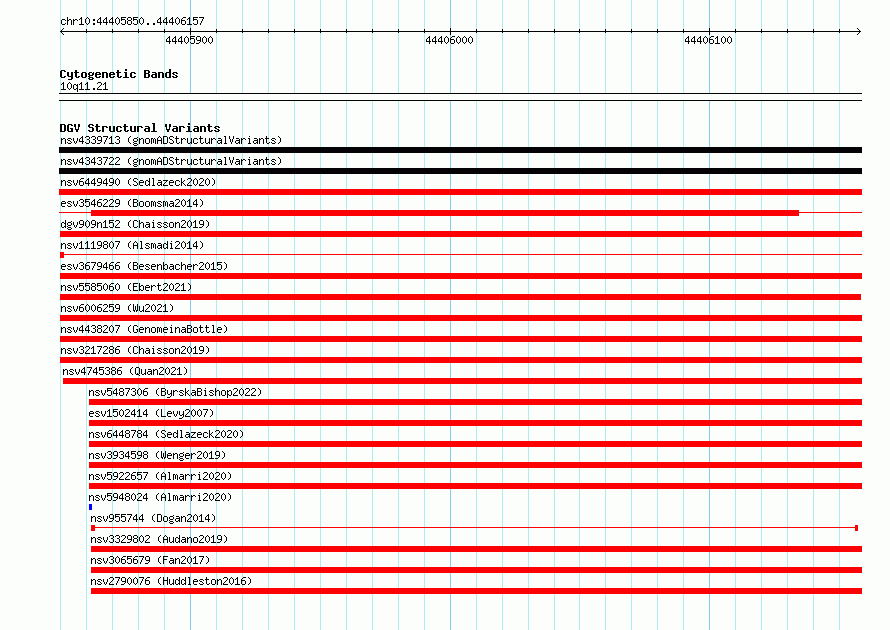
Task: Click the chr10:44405850..44406157 region label
Action: tap(132, 21)
